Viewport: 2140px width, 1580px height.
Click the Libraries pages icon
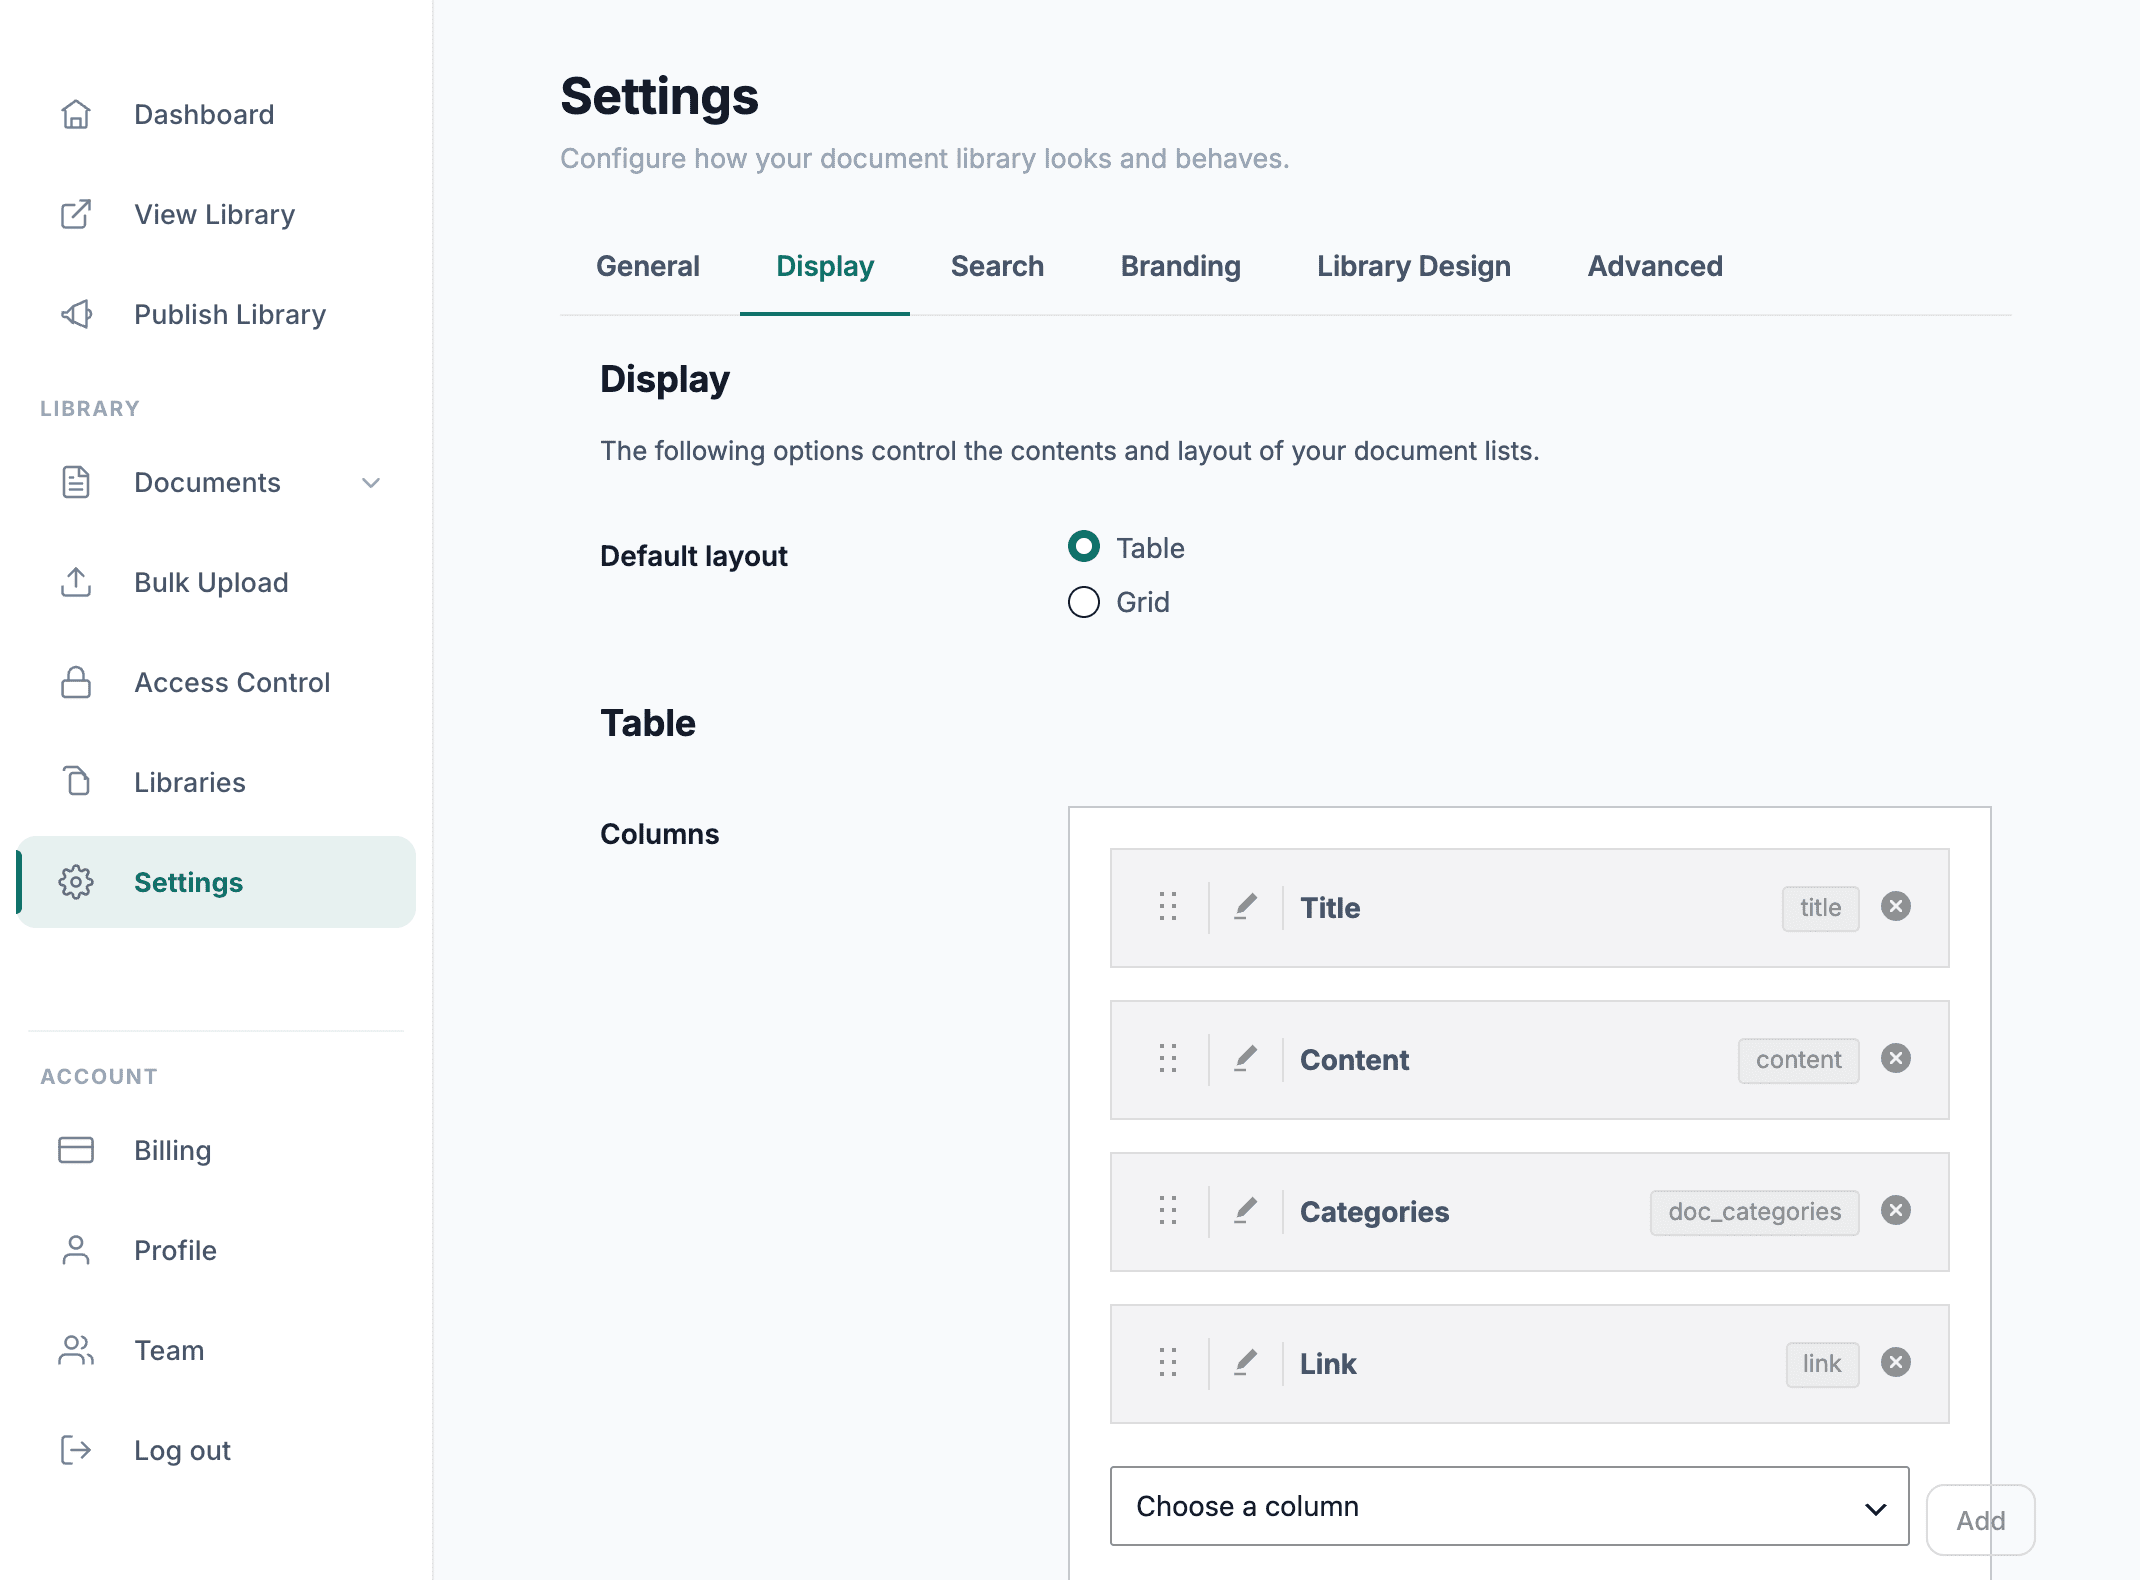[x=76, y=782]
